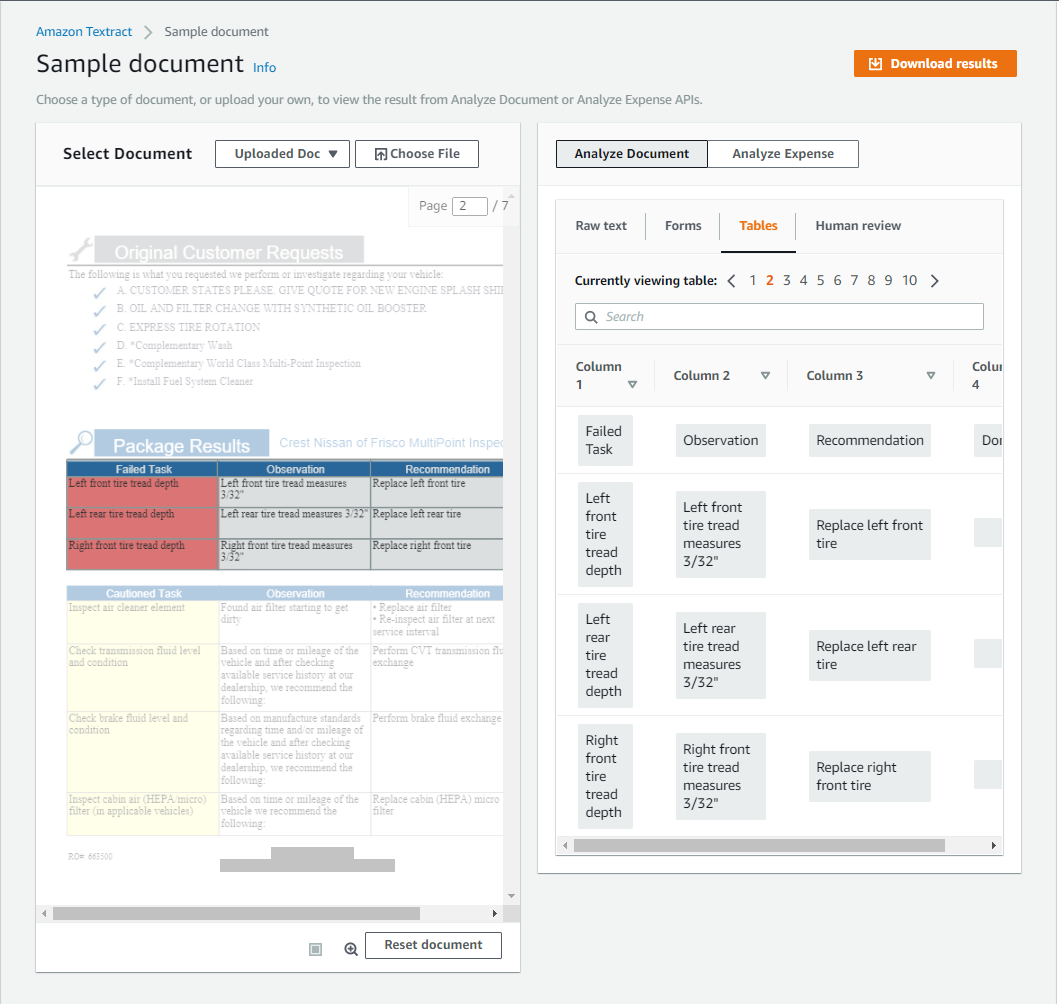Open Column 3 filter dropdown arrow
1059x1004 pixels.
click(x=931, y=375)
